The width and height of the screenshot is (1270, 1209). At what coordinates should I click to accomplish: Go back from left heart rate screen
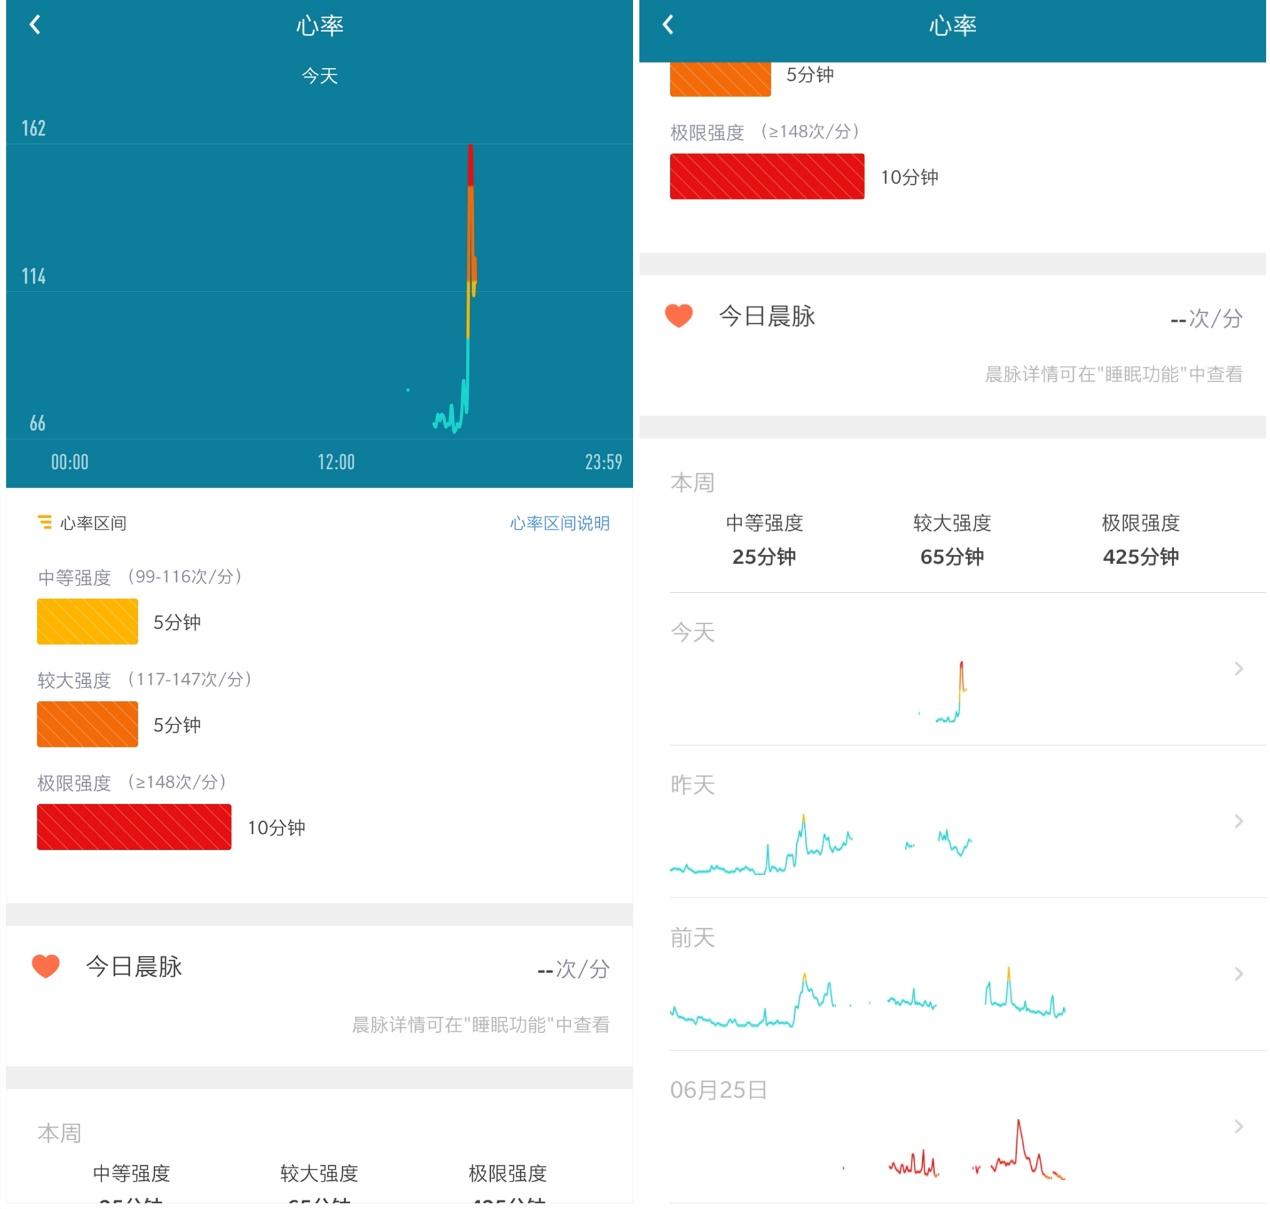pyautogui.click(x=36, y=25)
